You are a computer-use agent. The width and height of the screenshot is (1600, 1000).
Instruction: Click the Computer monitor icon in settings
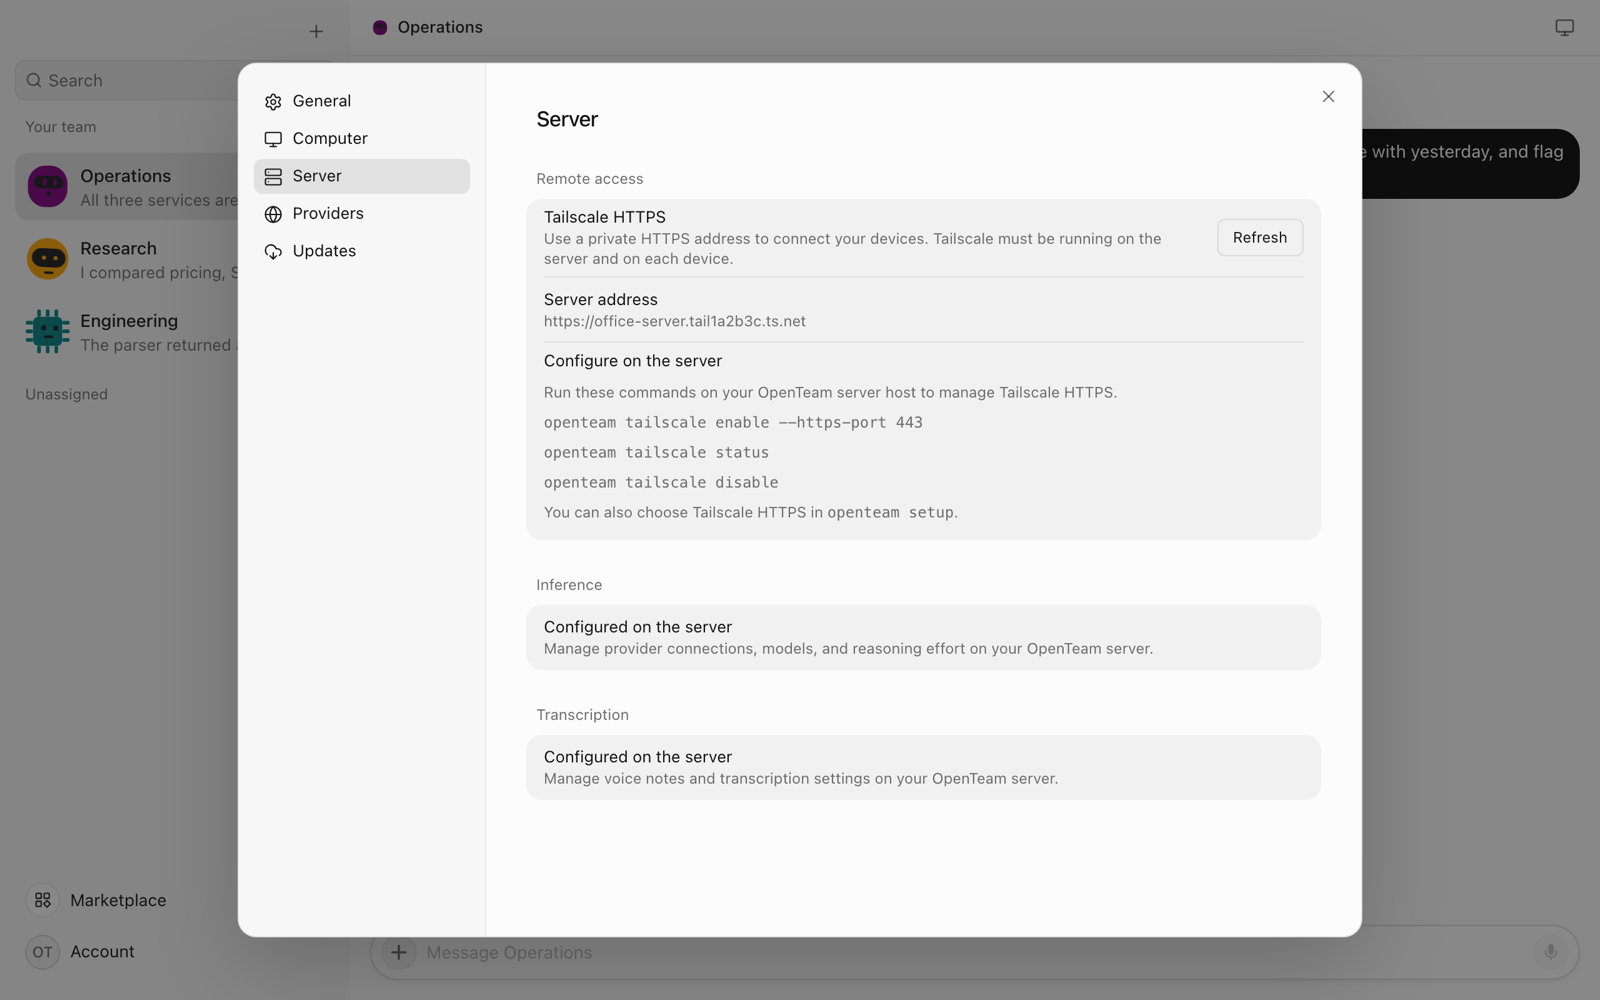(273, 139)
